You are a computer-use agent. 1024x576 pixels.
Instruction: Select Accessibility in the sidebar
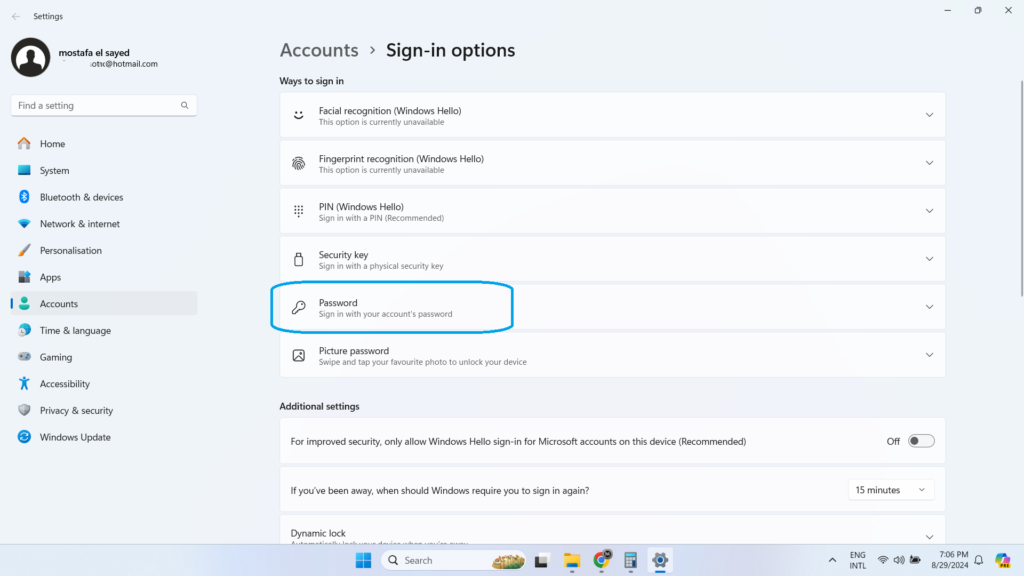65,383
